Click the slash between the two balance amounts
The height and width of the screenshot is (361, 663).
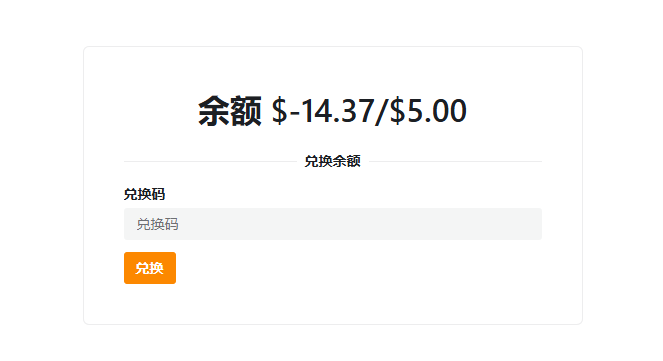click(381, 111)
